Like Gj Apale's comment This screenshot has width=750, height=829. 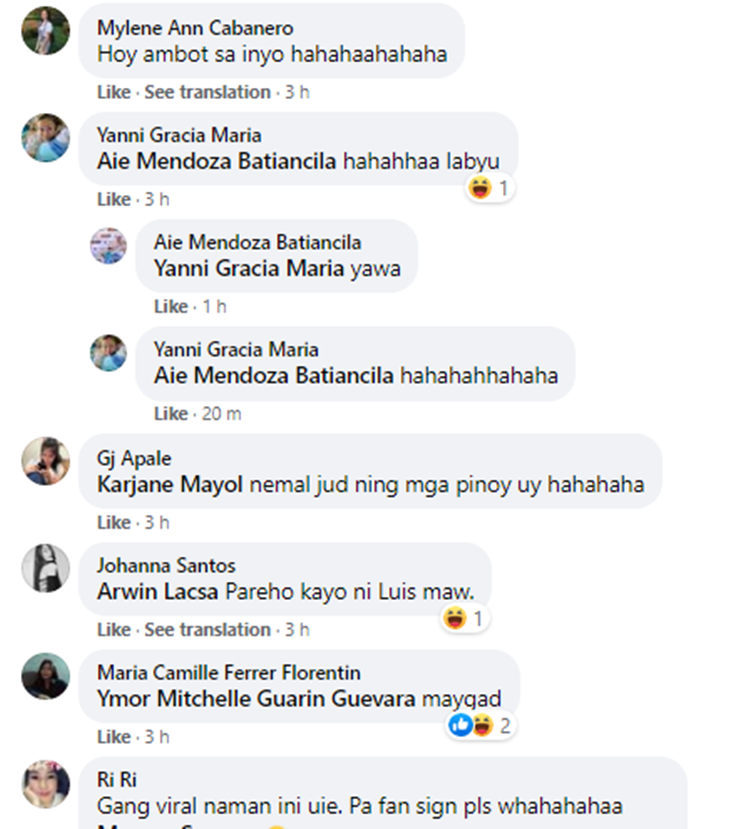coord(114,522)
